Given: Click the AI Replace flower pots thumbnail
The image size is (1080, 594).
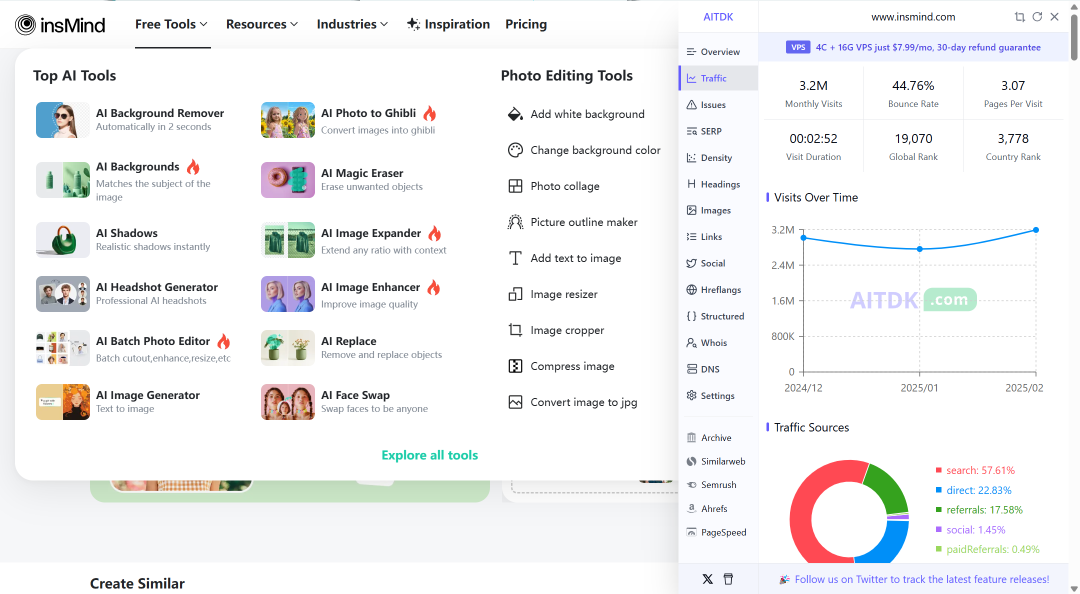Looking at the screenshot, I should (x=288, y=348).
